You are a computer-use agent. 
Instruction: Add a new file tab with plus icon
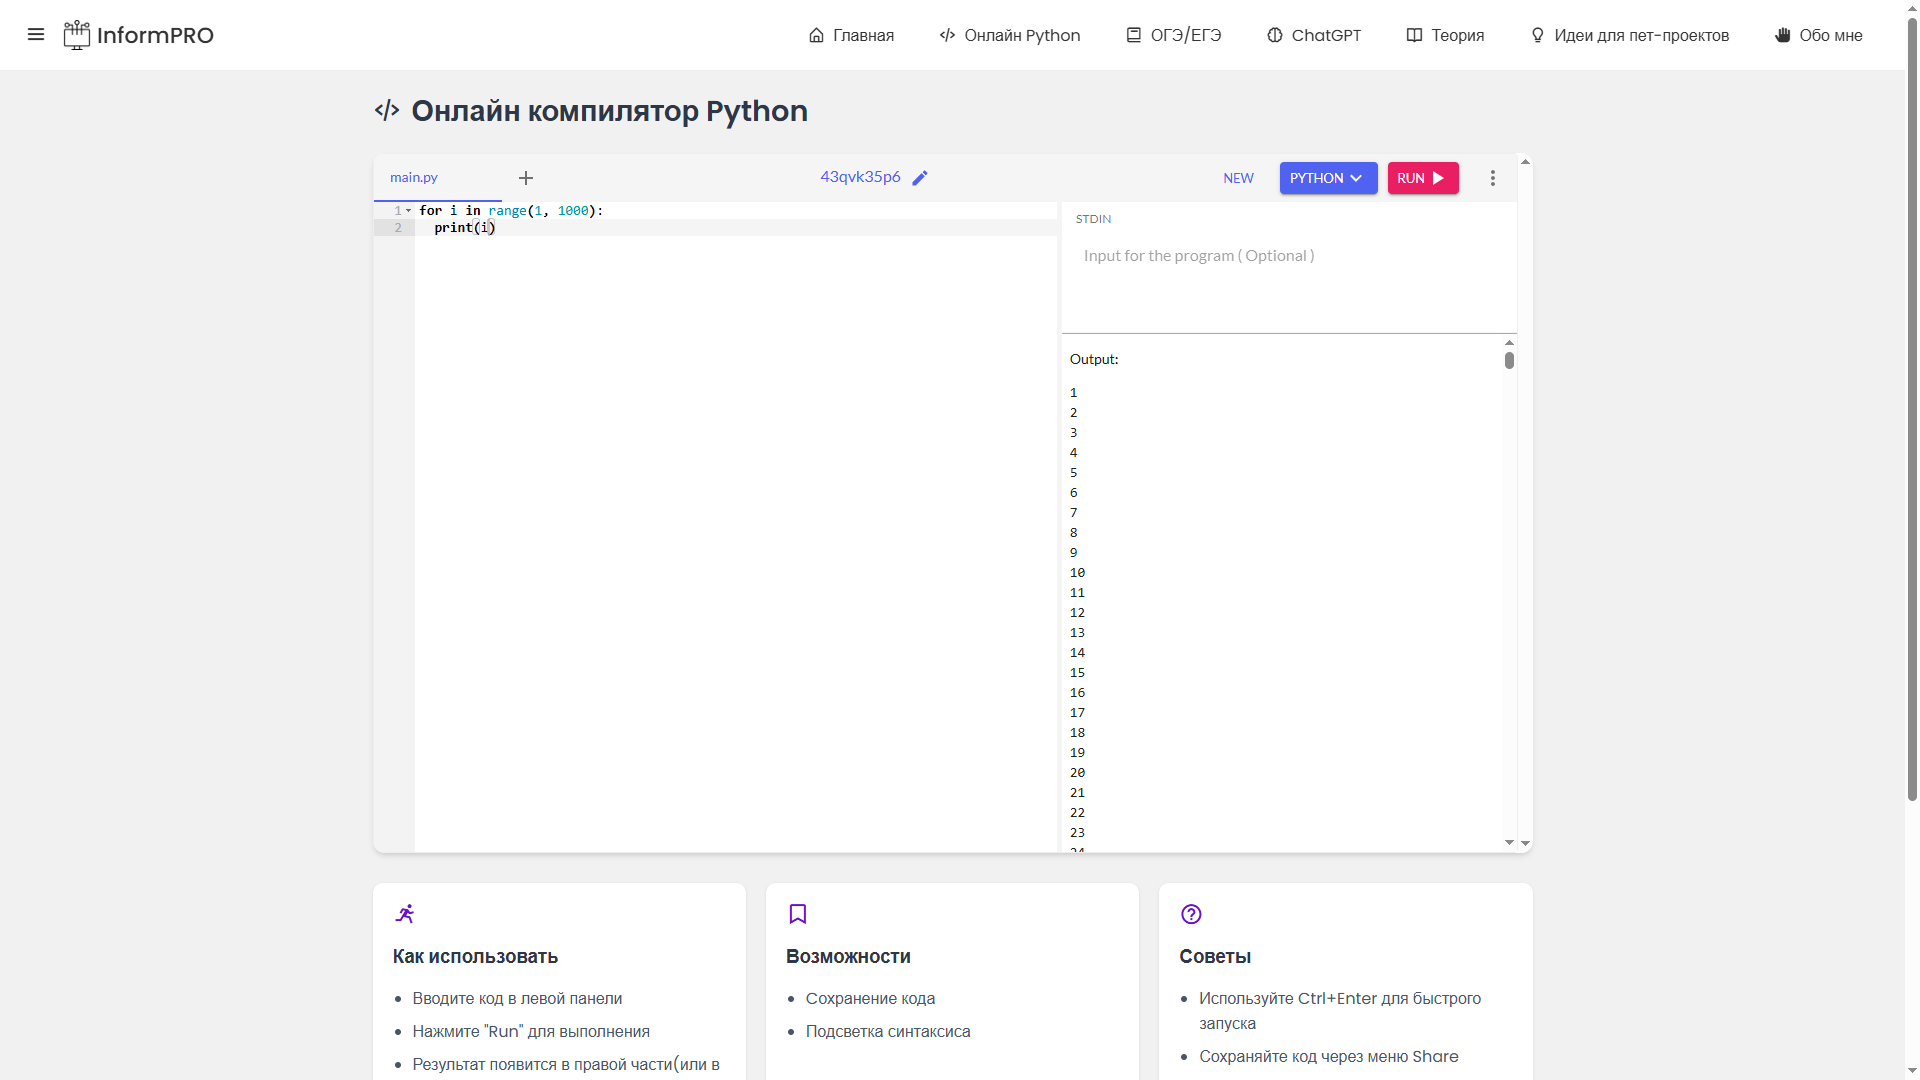click(x=526, y=178)
